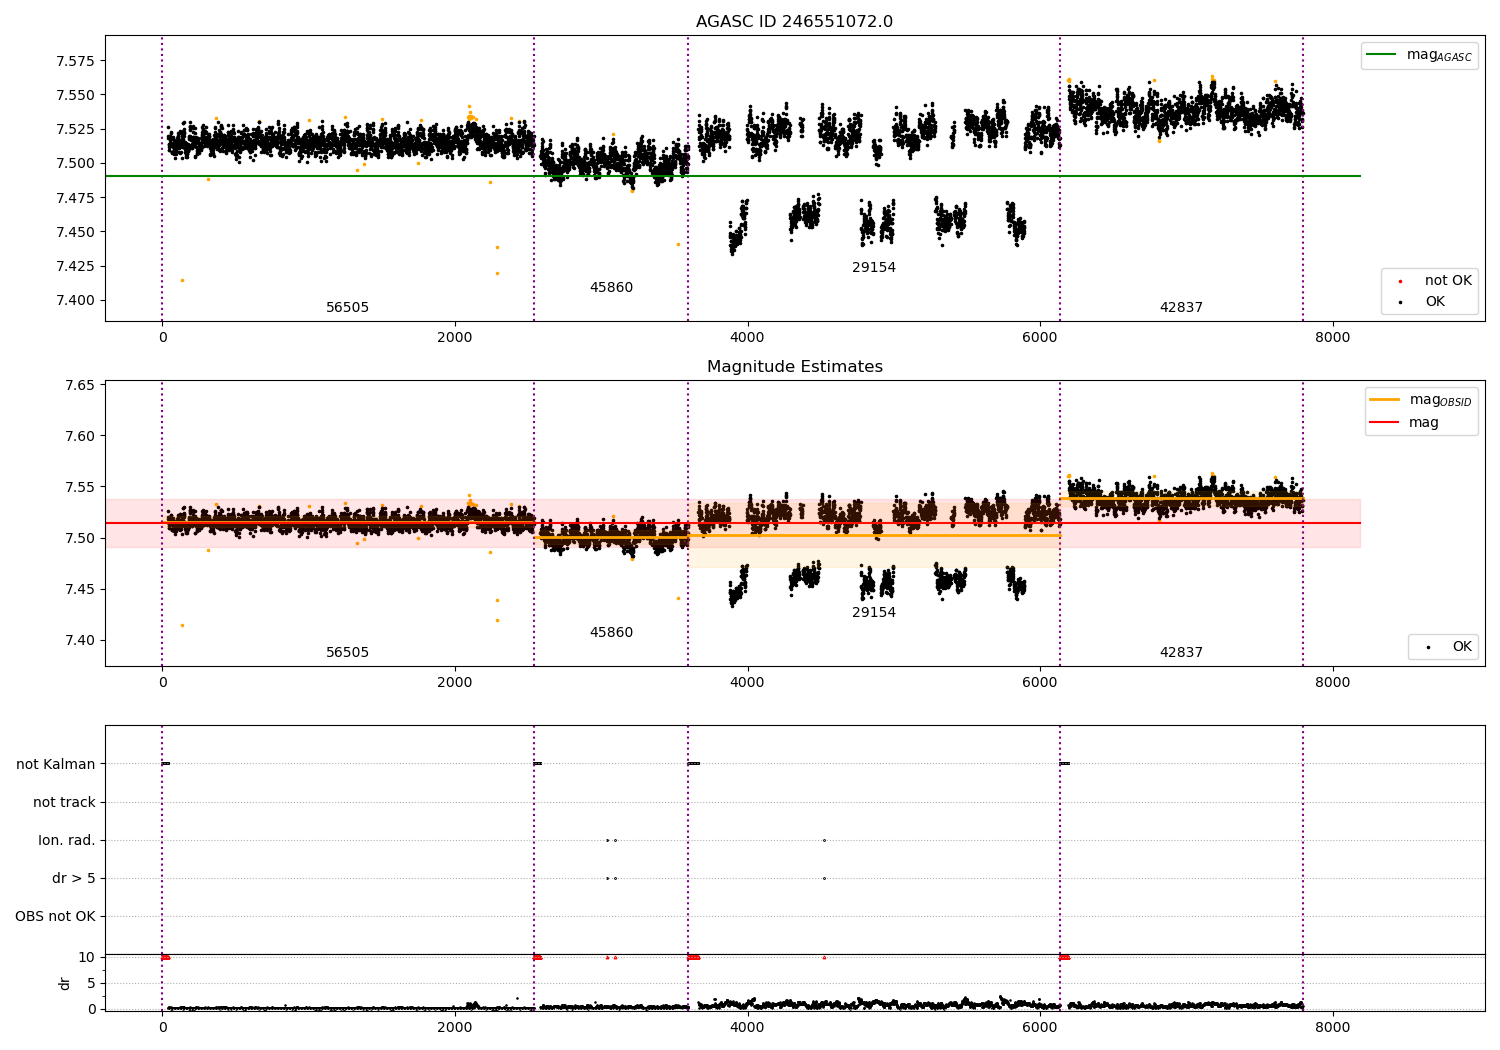Screen dimensions: 1500x1050
Task: Click the 'OBS not OK' row label
Action: click(55, 916)
